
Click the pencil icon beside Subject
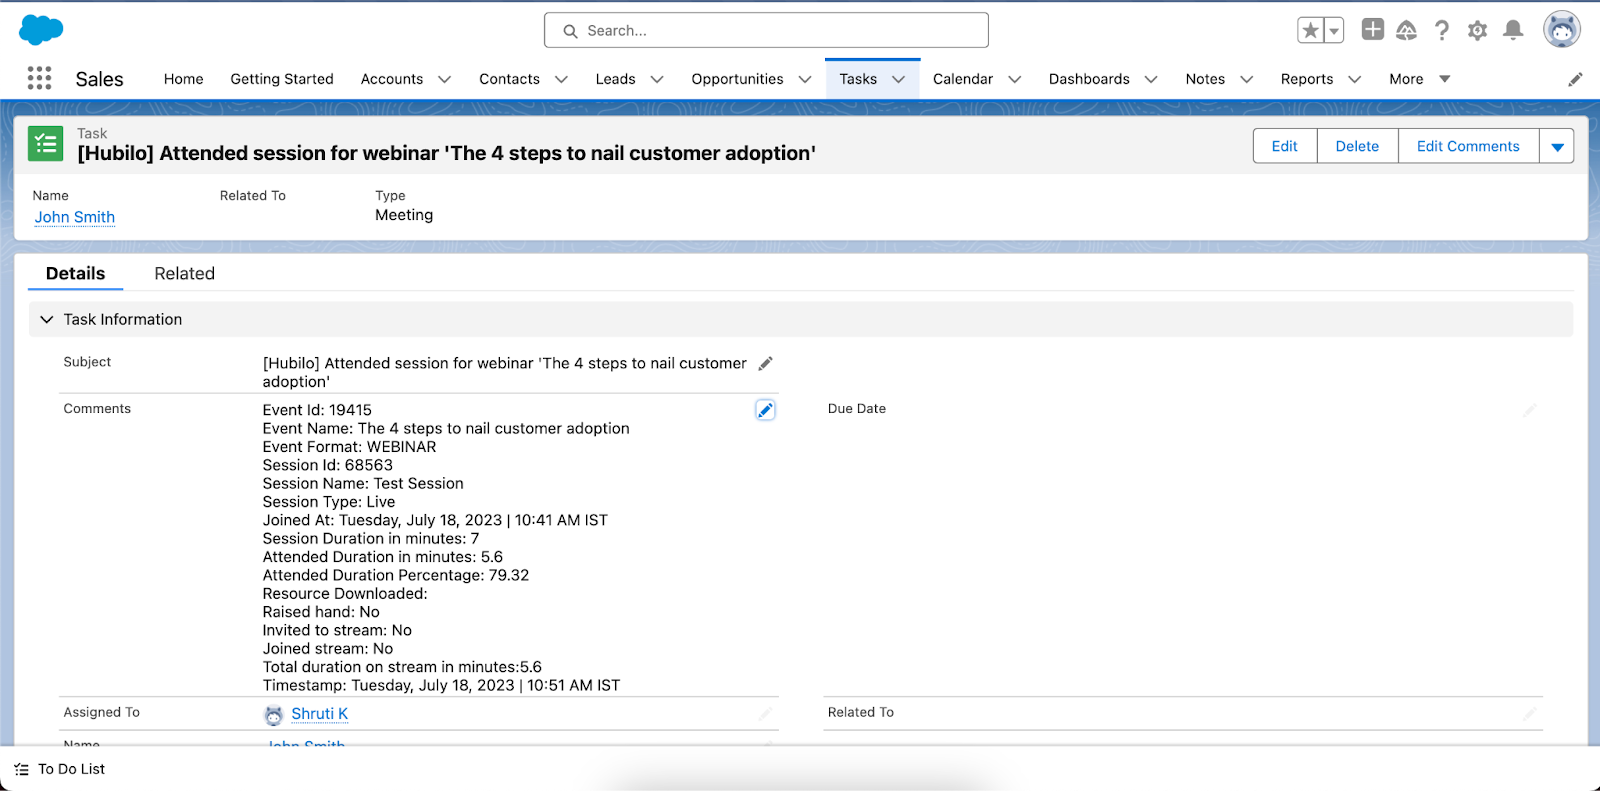click(766, 364)
